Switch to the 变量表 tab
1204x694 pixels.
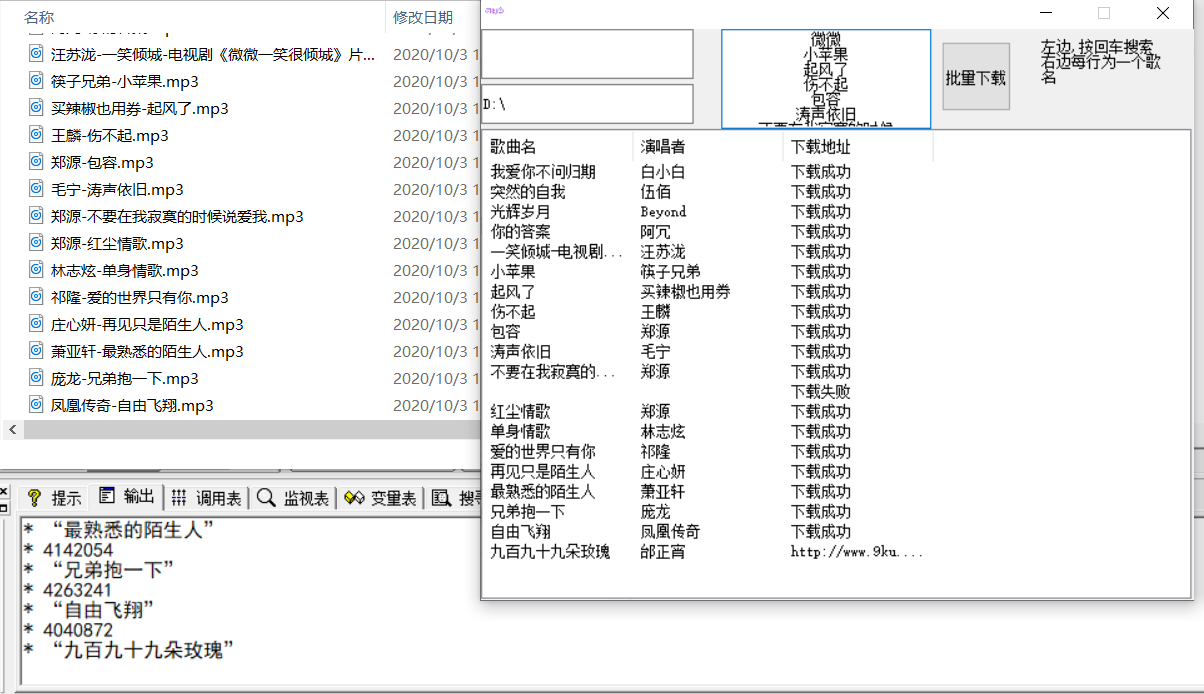point(379,498)
